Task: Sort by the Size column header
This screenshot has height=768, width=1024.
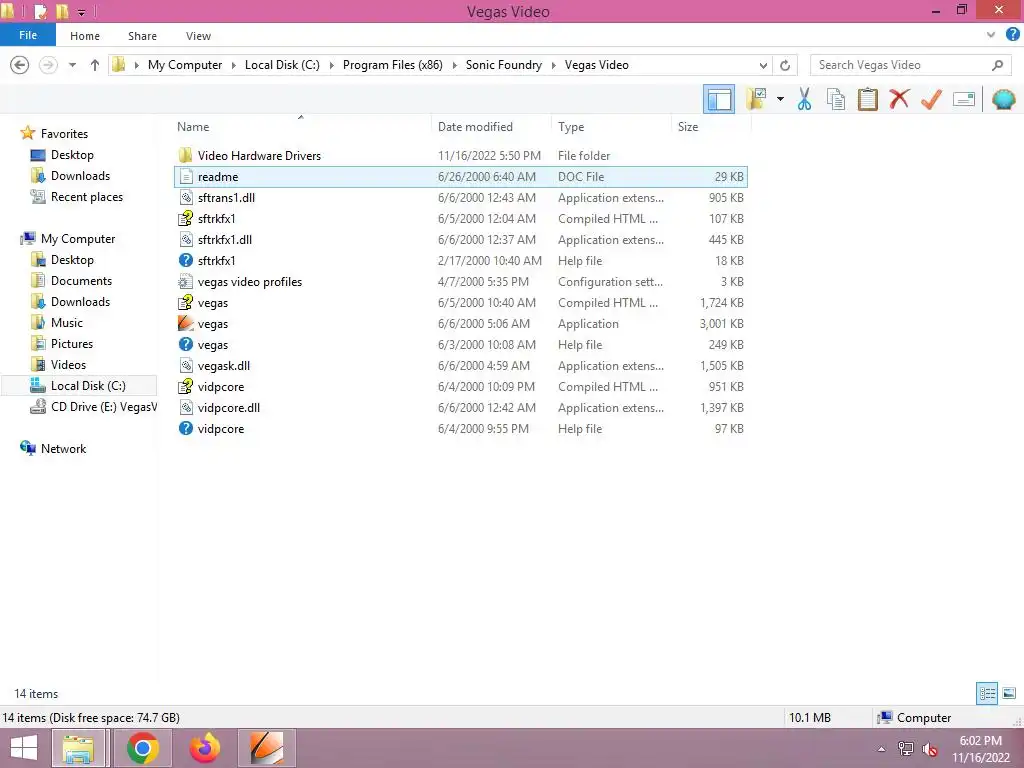Action: 688,127
